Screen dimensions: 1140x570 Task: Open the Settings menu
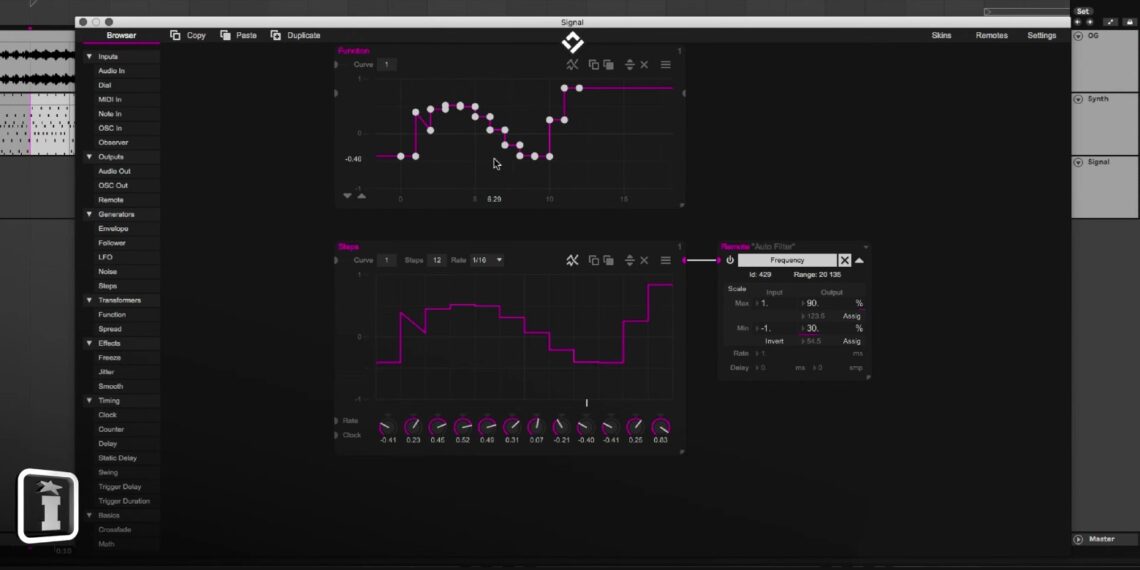[1041, 35]
